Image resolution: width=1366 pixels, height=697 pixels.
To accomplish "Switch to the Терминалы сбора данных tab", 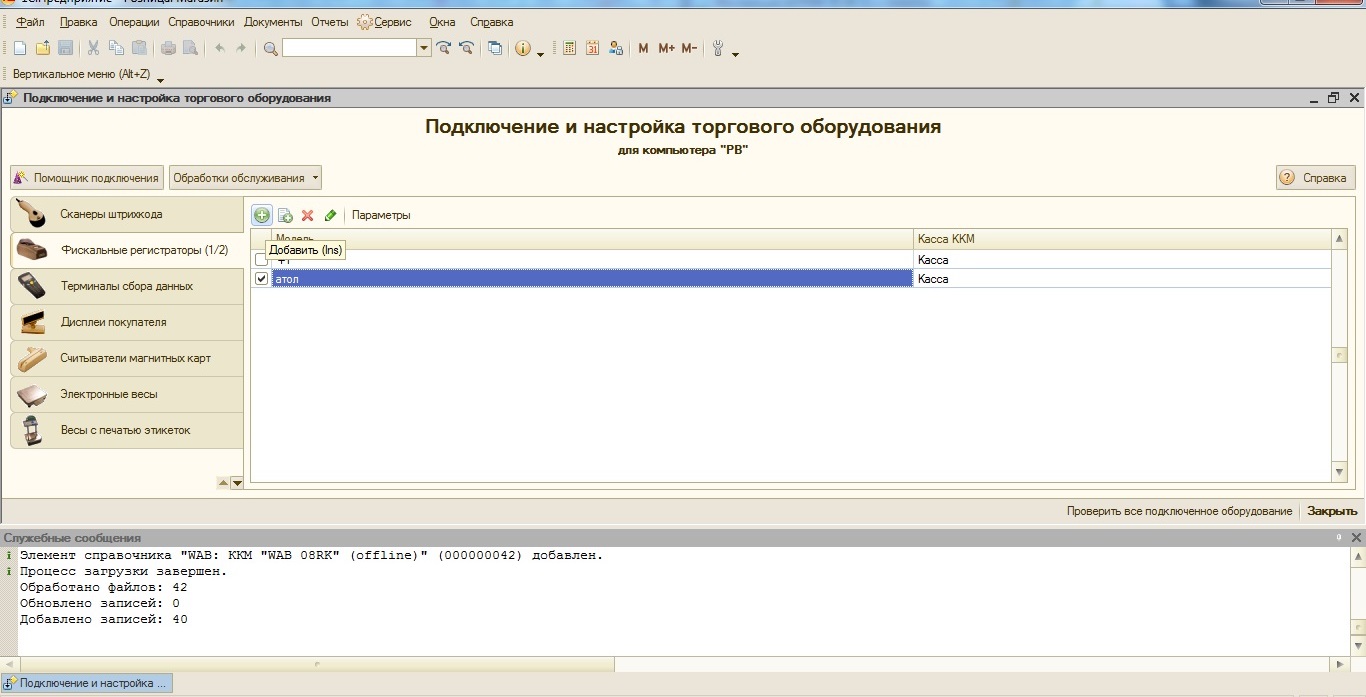I will coord(127,286).
